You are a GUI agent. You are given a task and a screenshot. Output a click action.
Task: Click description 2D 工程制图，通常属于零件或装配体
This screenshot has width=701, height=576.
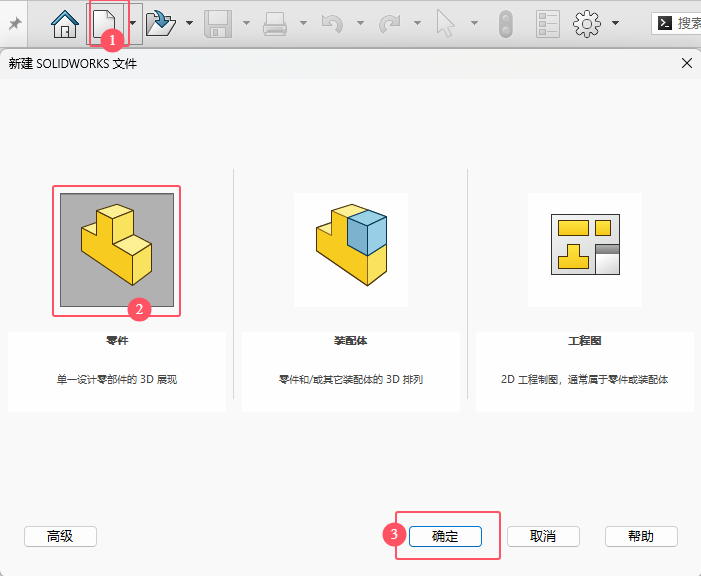[585, 380]
